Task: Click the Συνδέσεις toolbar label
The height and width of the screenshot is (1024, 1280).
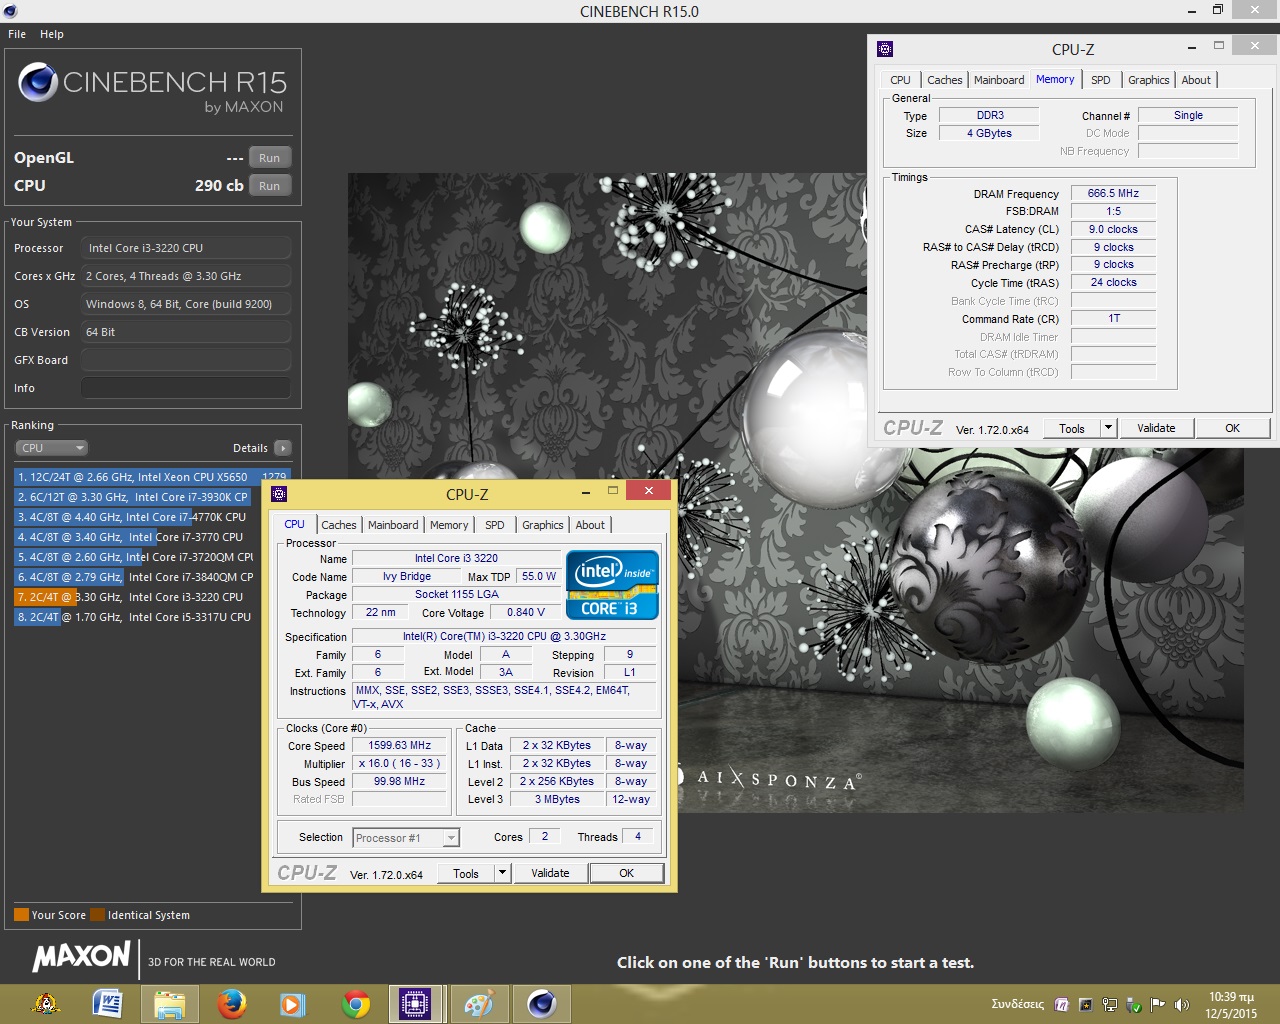Action: (x=1017, y=1004)
